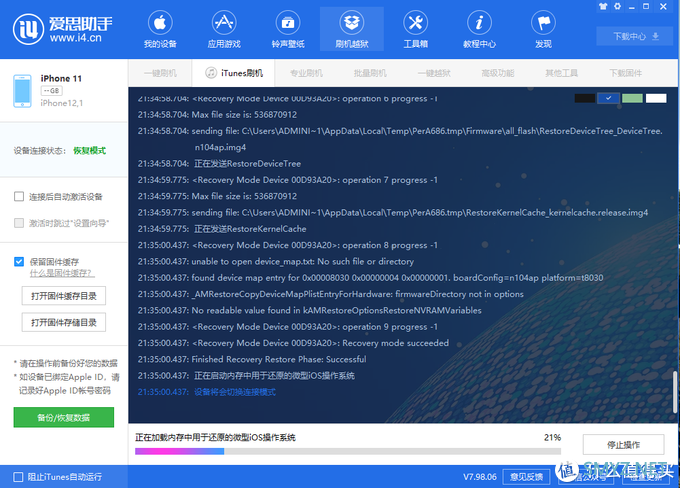680x488 pixels.
Task: Switch to 其他工具 tab
Action: (x=562, y=73)
